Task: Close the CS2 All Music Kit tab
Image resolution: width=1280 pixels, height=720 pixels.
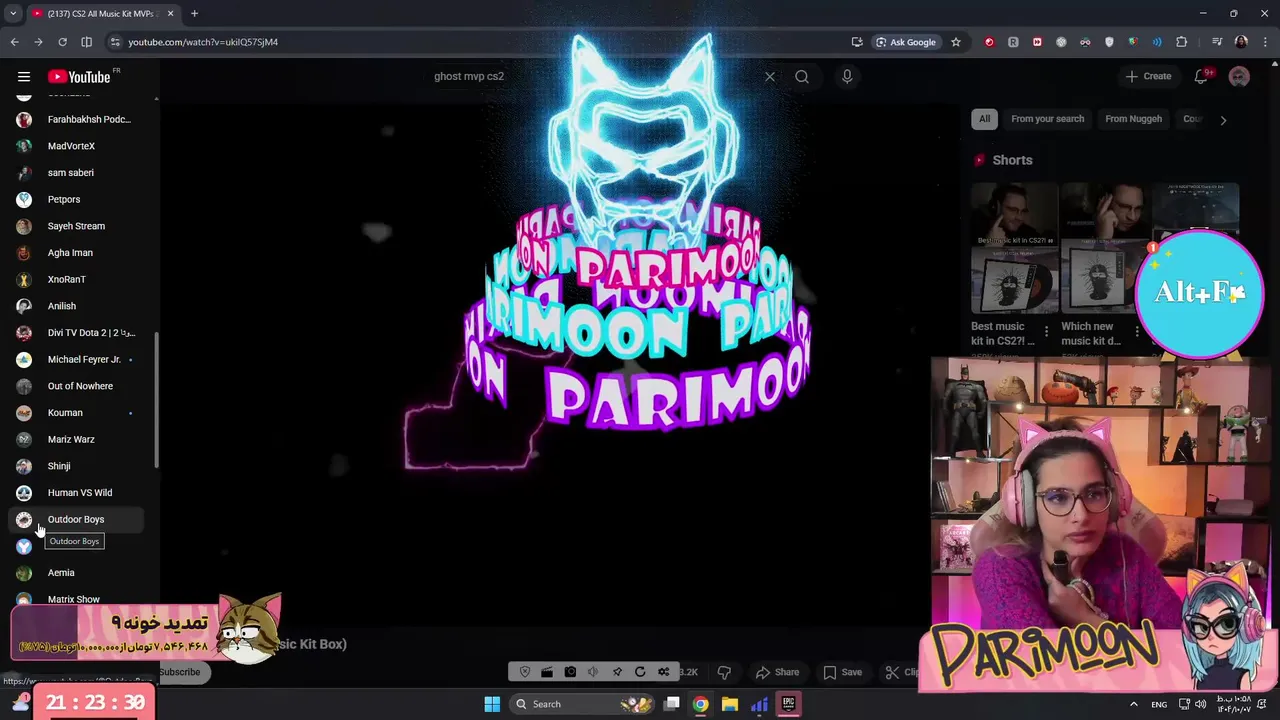Action: (x=170, y=13)
